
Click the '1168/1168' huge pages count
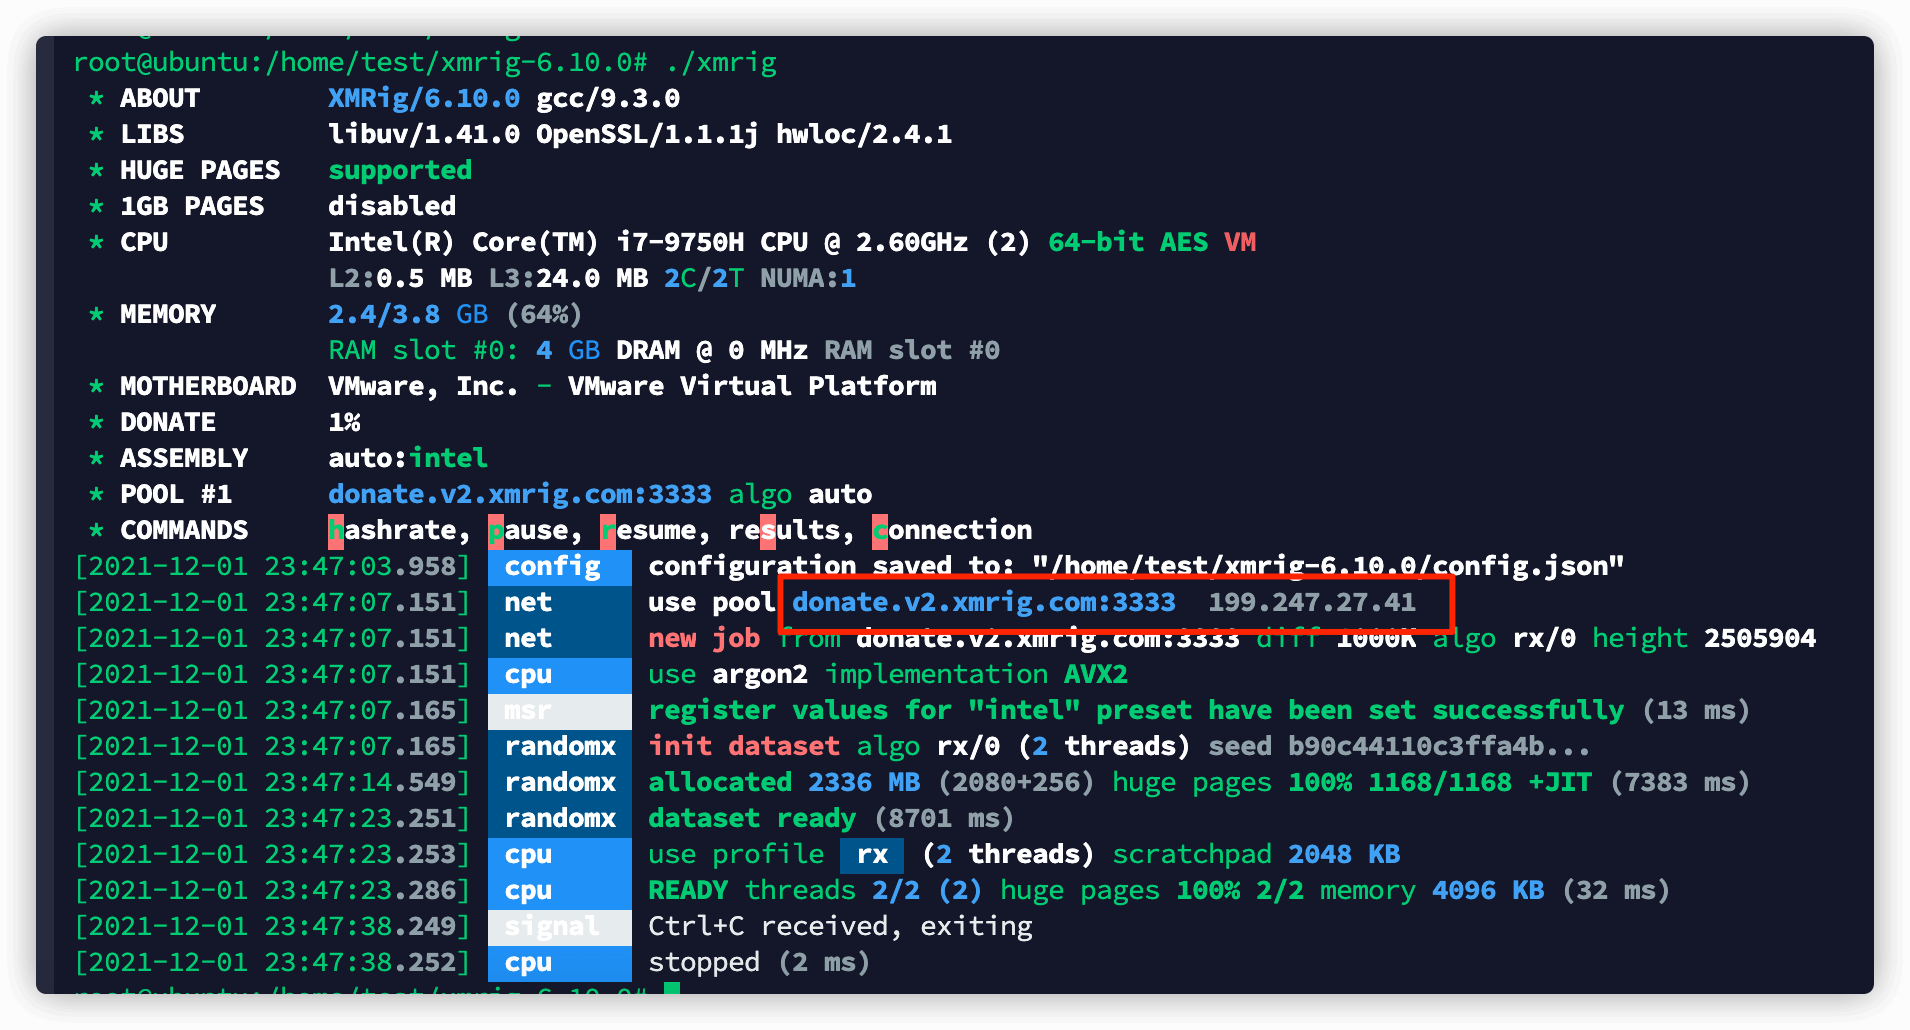click(1440, 782)
